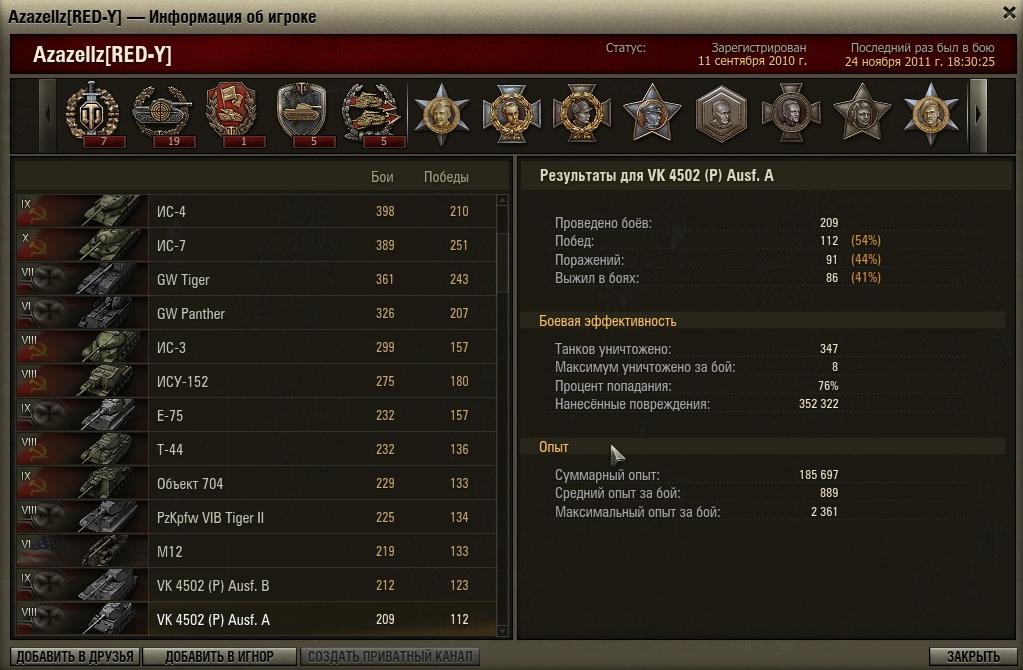Screen dimensions: 1023x670
Task: Click the list scroll-down arrow
Action: [502, 631]
